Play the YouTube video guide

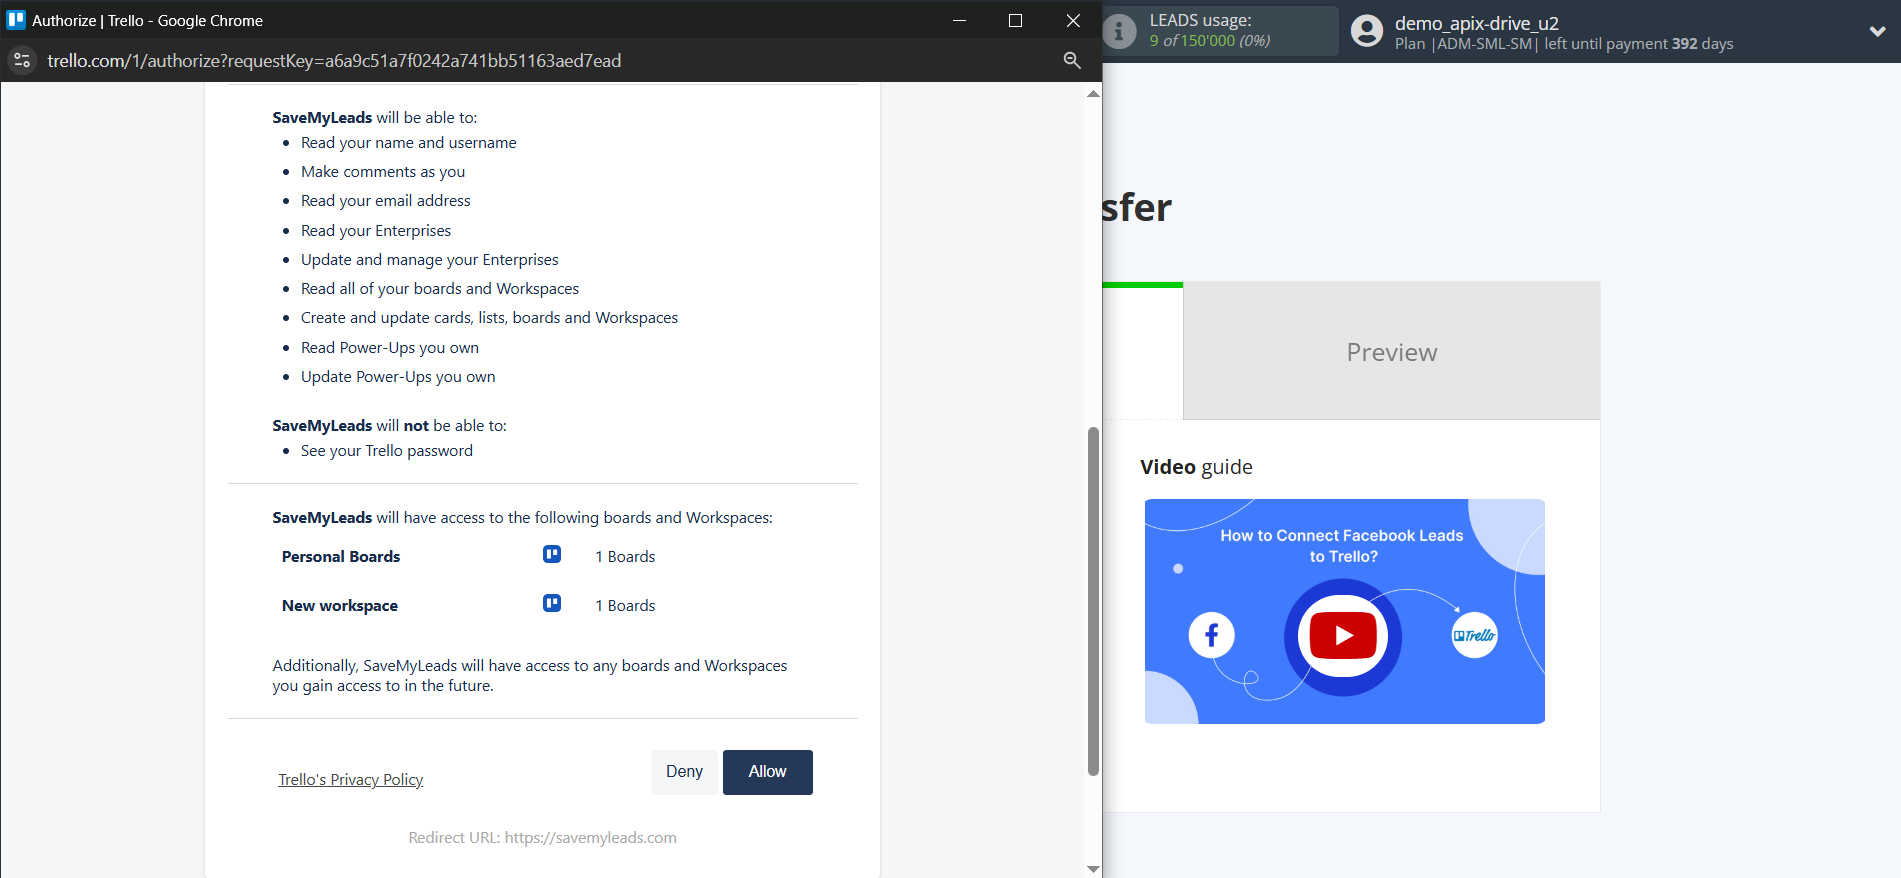1343,636
